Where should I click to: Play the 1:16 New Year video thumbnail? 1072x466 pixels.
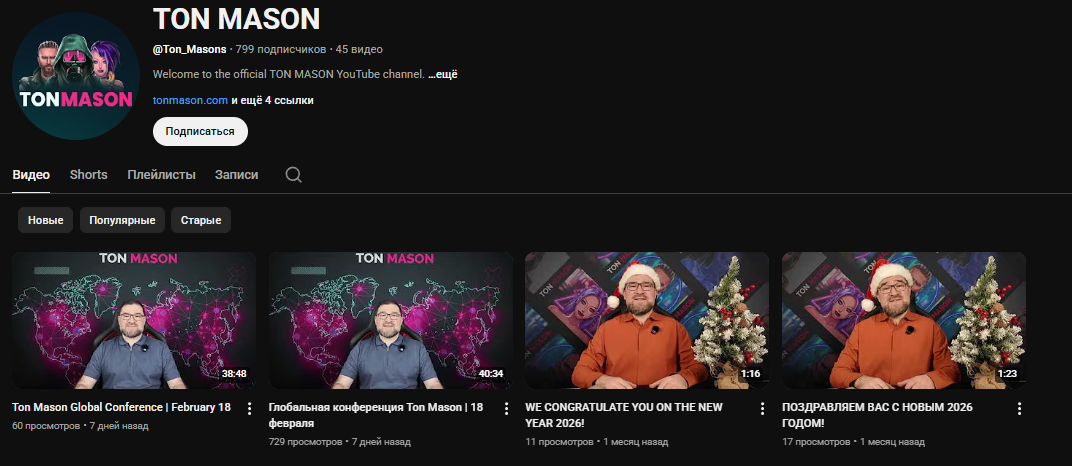(x=647, y=320)
